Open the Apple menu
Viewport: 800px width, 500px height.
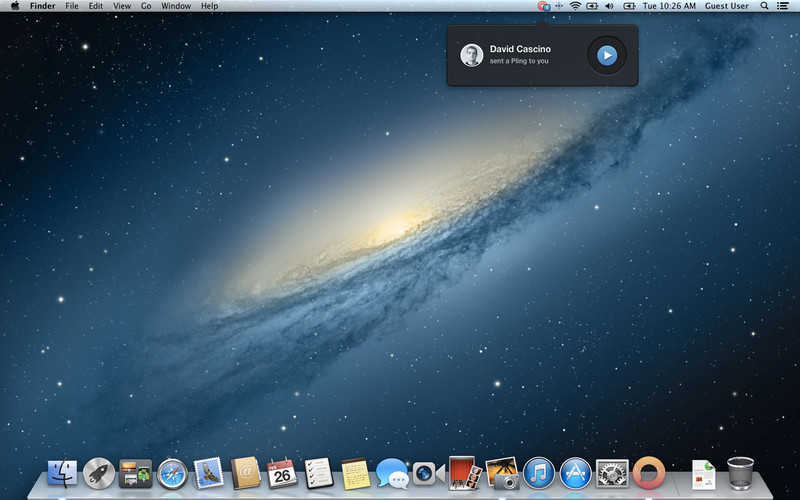pos(15,6)
